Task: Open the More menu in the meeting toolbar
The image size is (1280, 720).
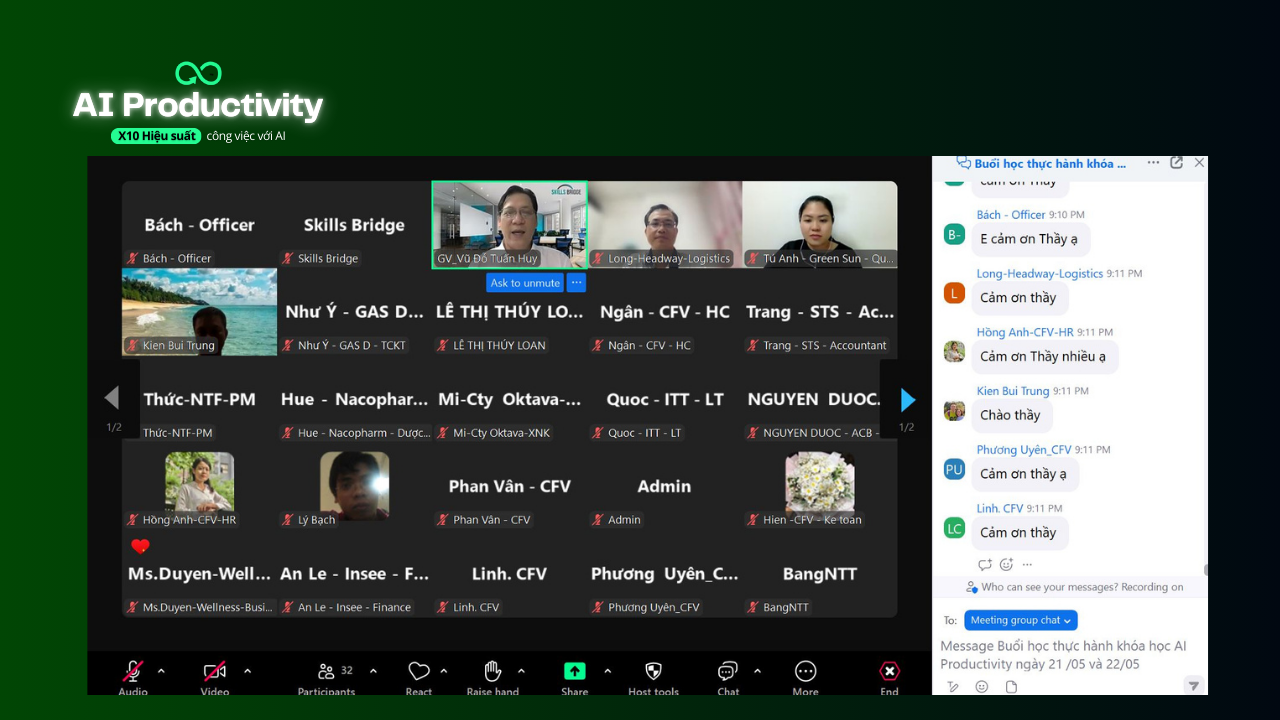Action: coord(805,671)
